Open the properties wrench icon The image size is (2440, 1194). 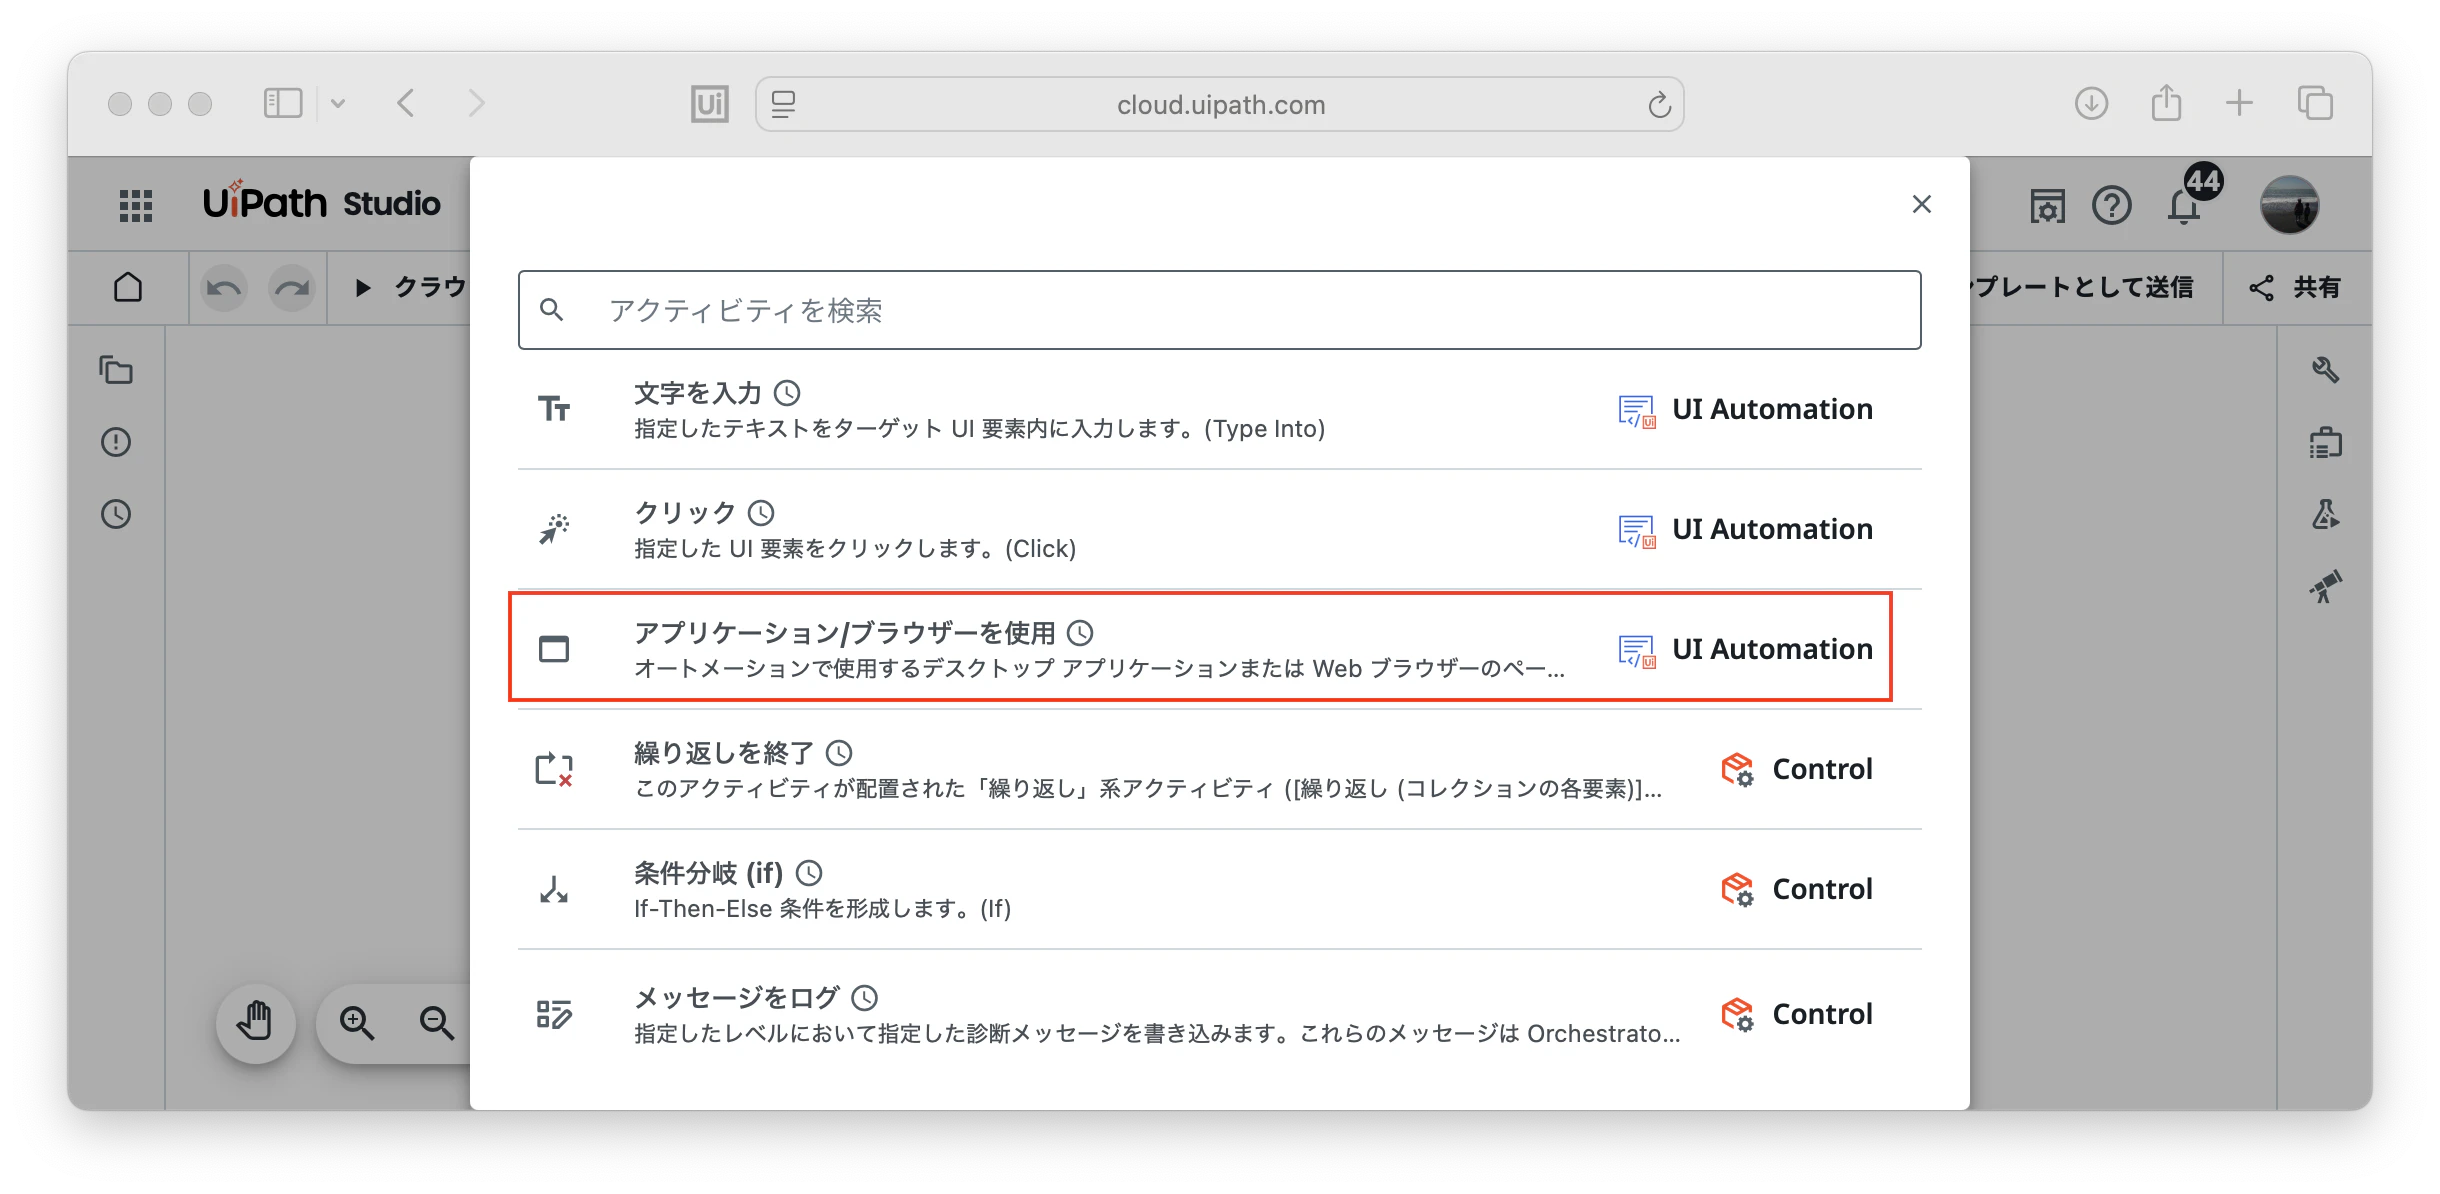click(2325, 370)
